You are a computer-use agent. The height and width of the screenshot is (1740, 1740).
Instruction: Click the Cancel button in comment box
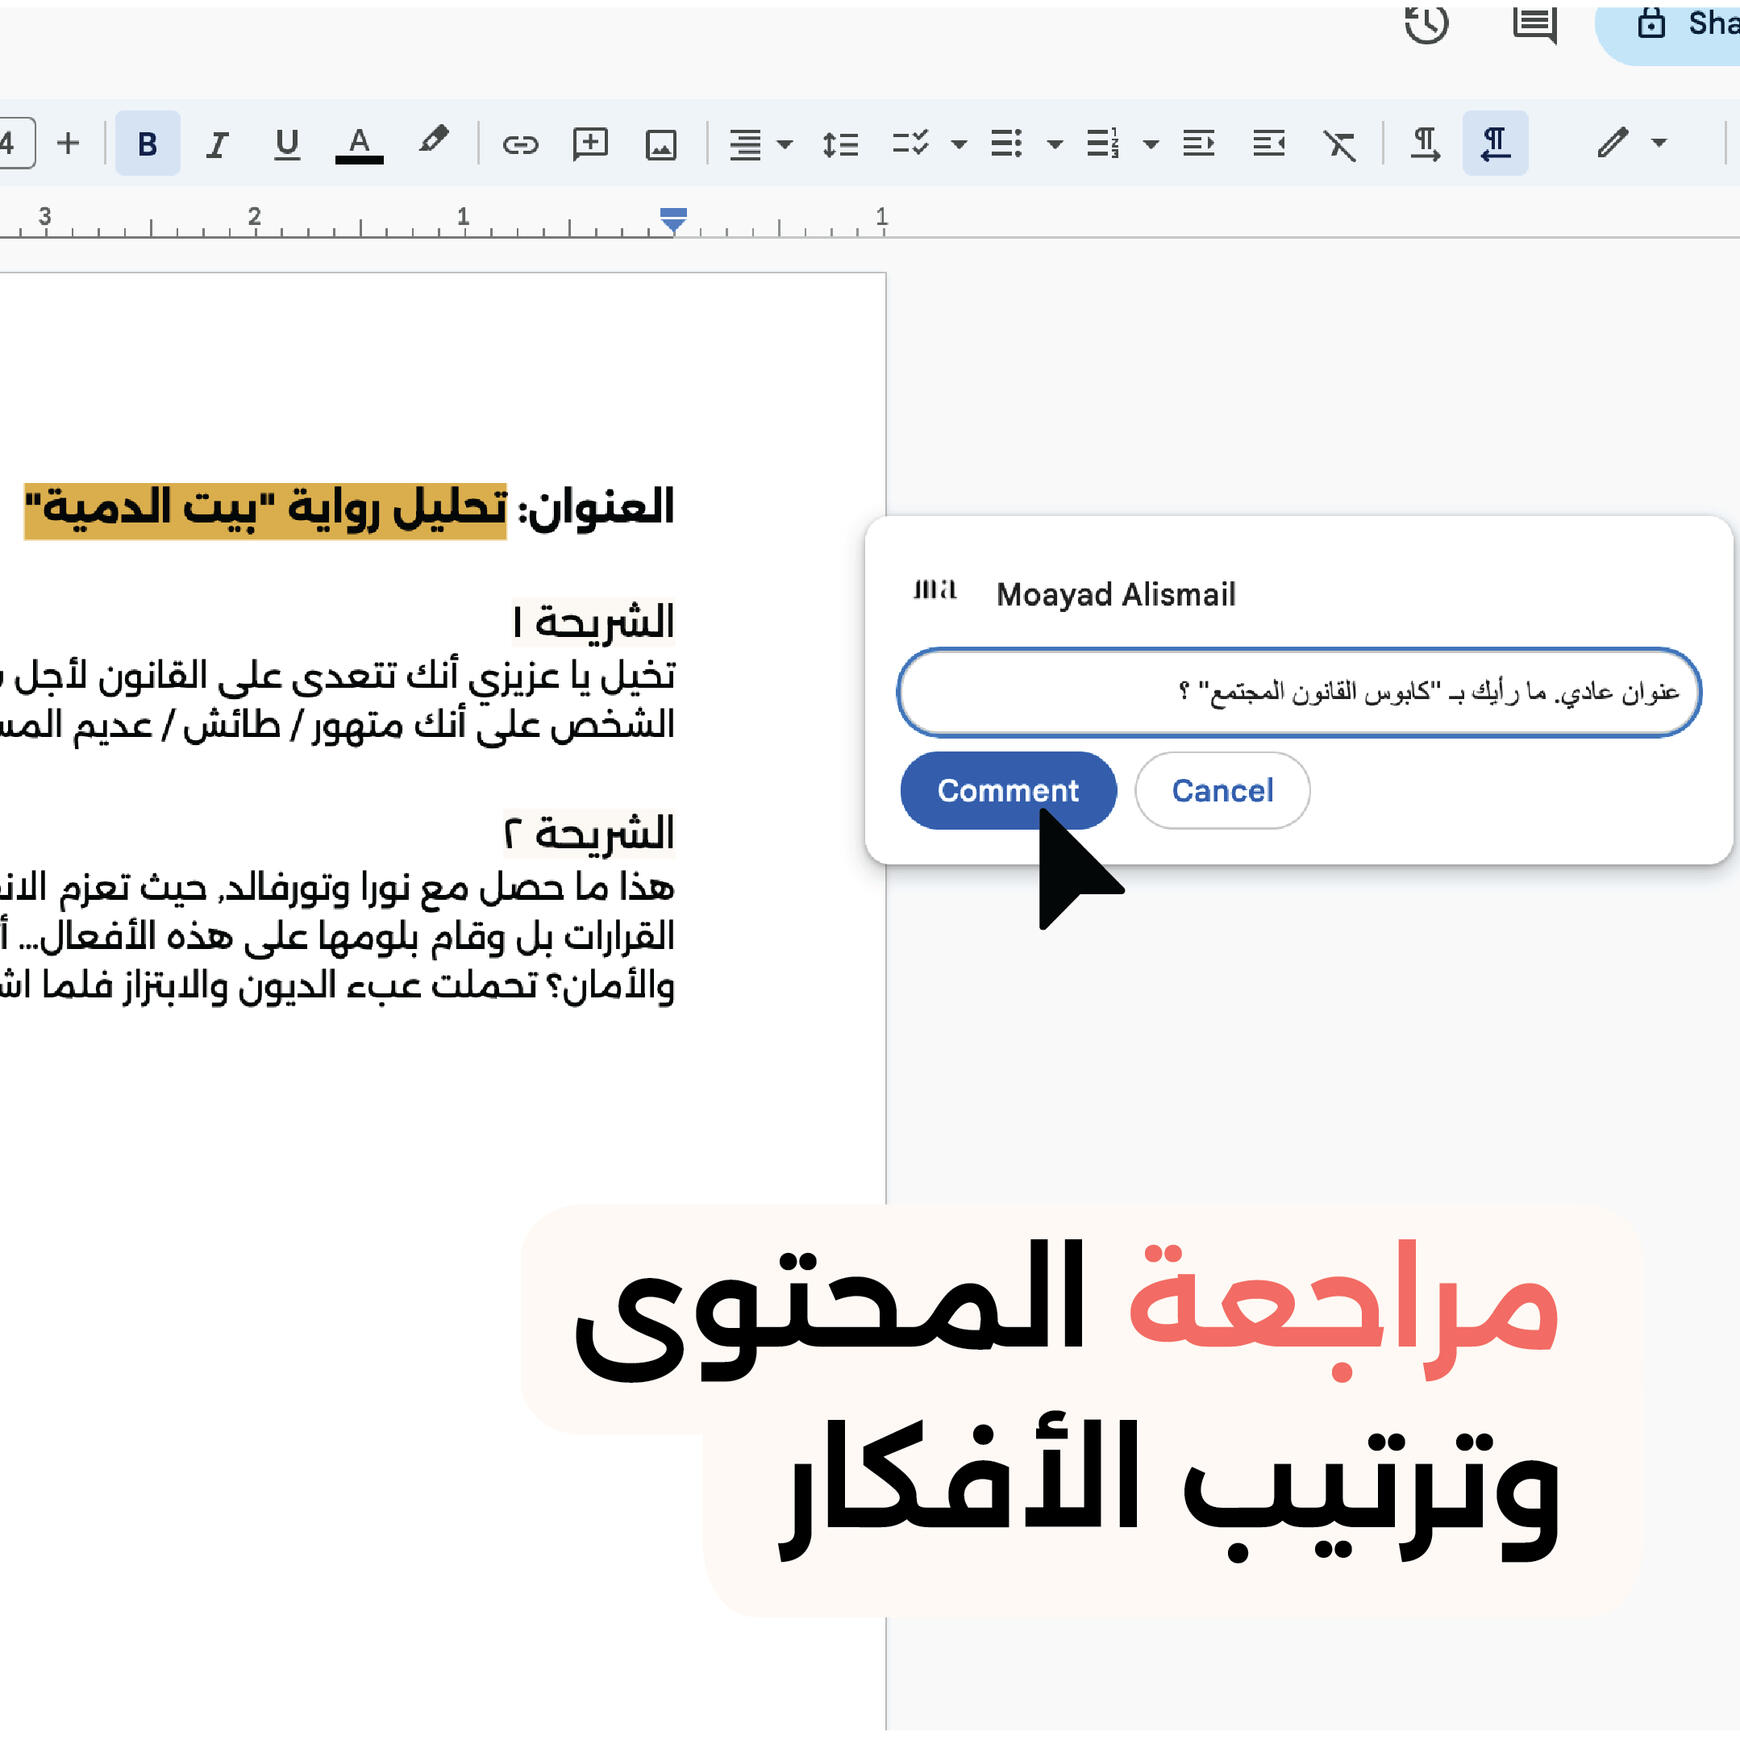[x=1222, y=790]
